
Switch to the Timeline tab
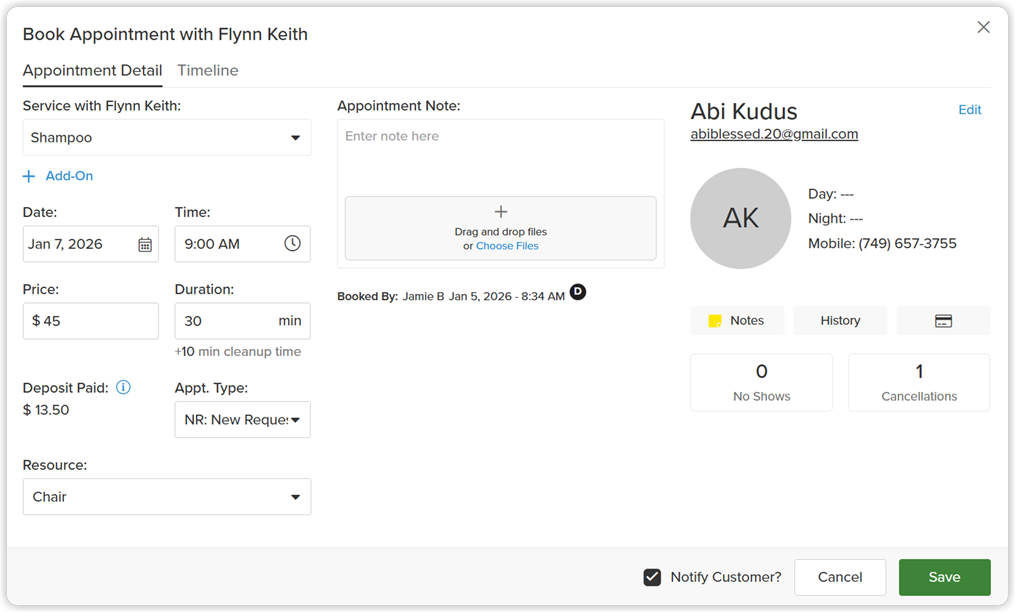click(x=208, y=71)
